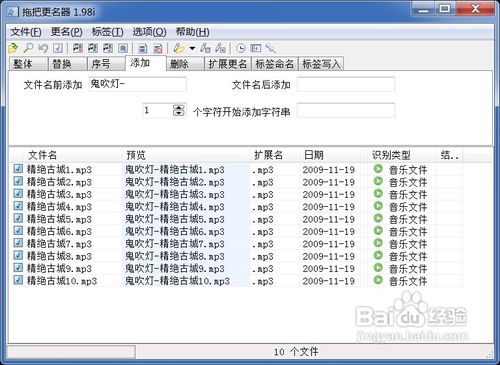Switch to the 扩展更名 tab
The width and height of the screenshot is (500, 365).
pyautogui.click(x=228, y=64)
